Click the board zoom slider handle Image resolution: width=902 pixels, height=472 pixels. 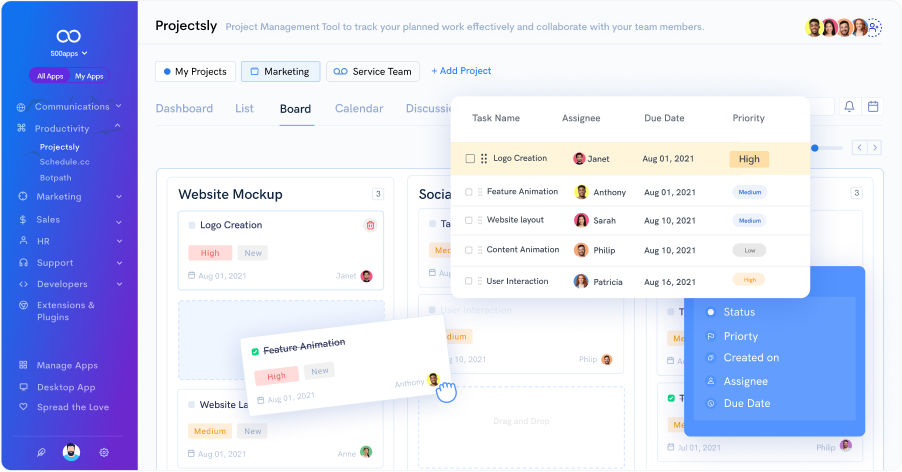pyautogui.click(x=814, y=148)
